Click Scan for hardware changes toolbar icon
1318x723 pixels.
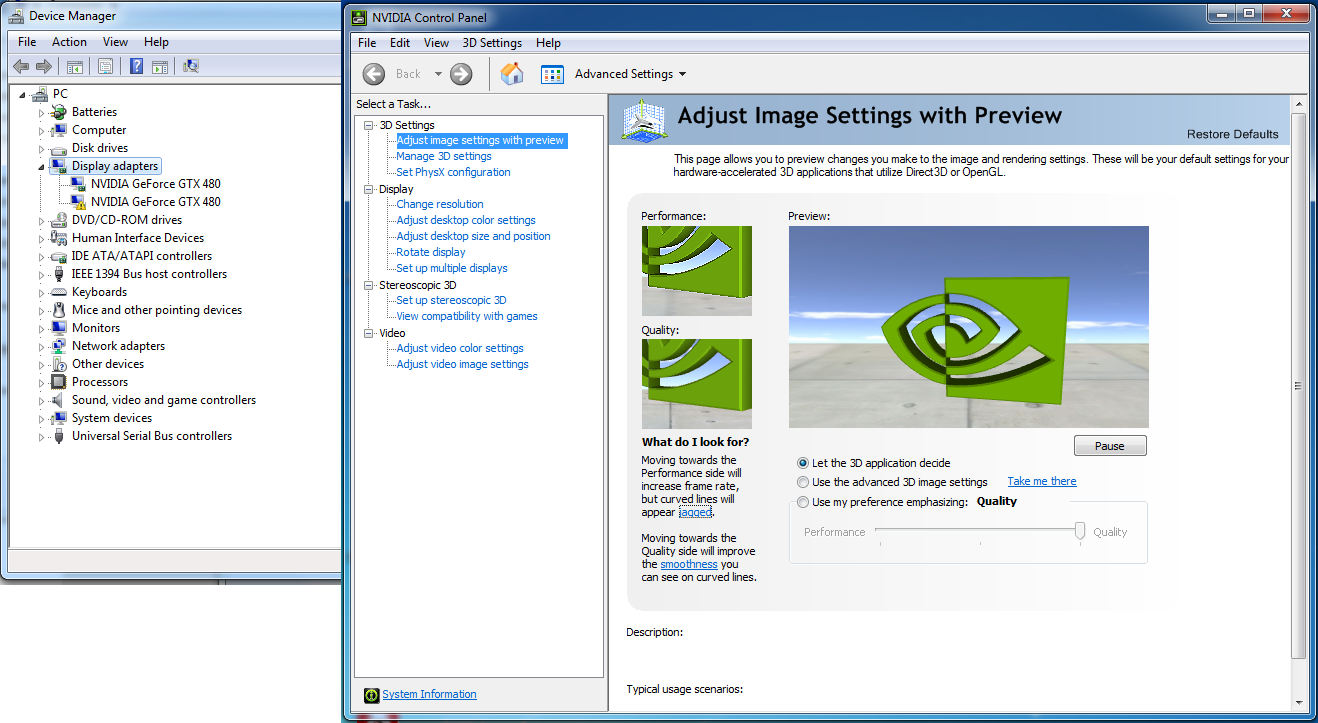click(190, 66)
